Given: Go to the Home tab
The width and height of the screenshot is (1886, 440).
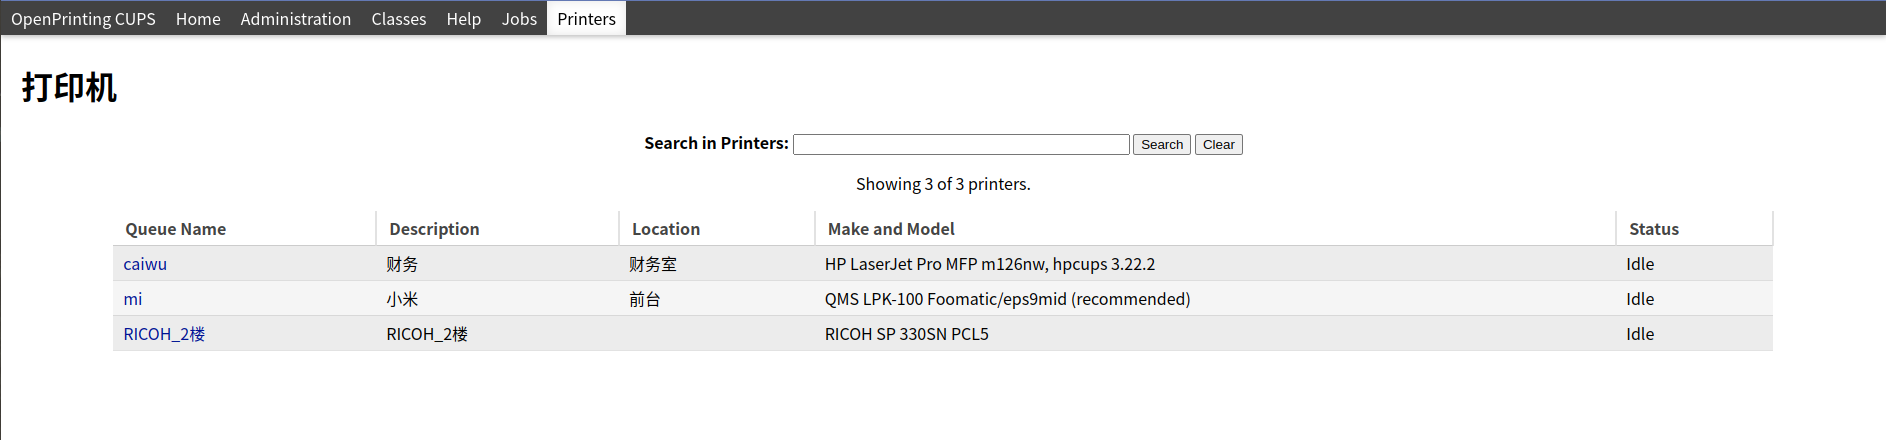Looking at the screenshot, I should pos(198,19).
